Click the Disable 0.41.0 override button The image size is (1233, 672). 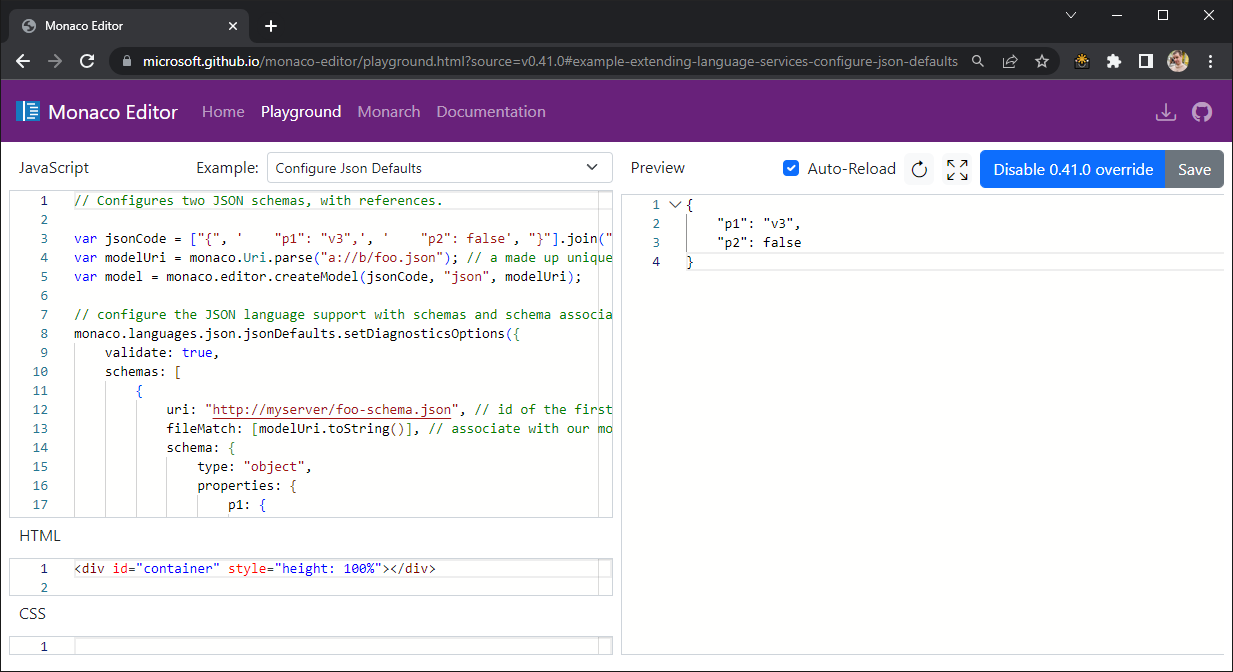pyautogui.click(x=1072, y=167)
